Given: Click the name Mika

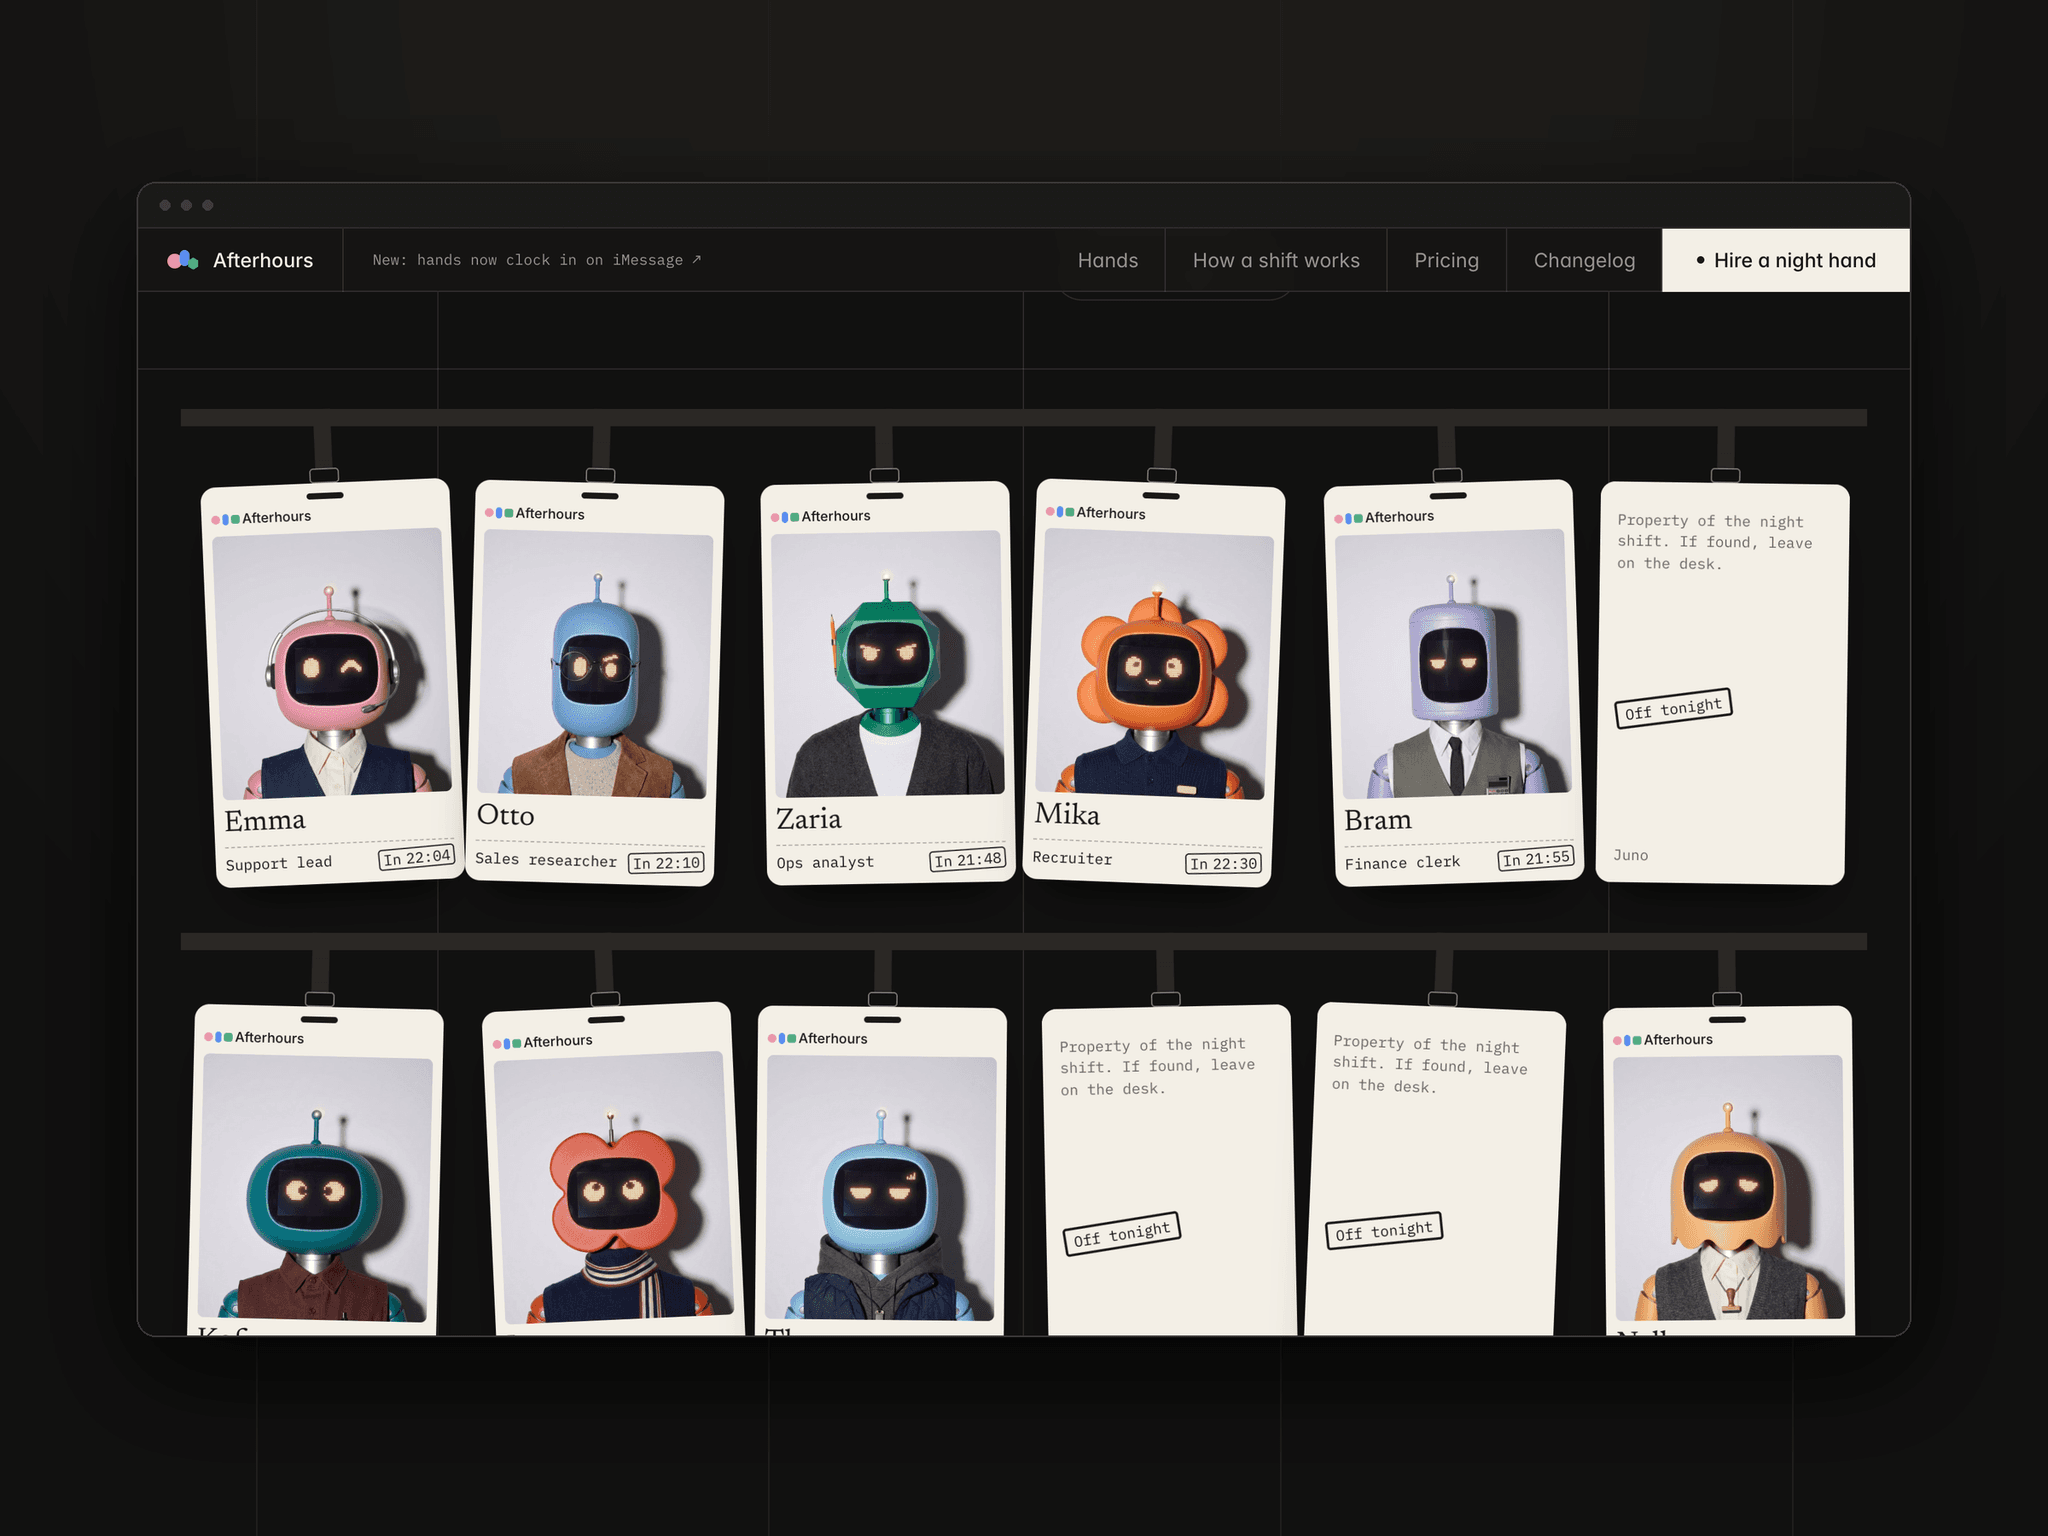Looking at the screenshot, I should (x=1067, y=814).
